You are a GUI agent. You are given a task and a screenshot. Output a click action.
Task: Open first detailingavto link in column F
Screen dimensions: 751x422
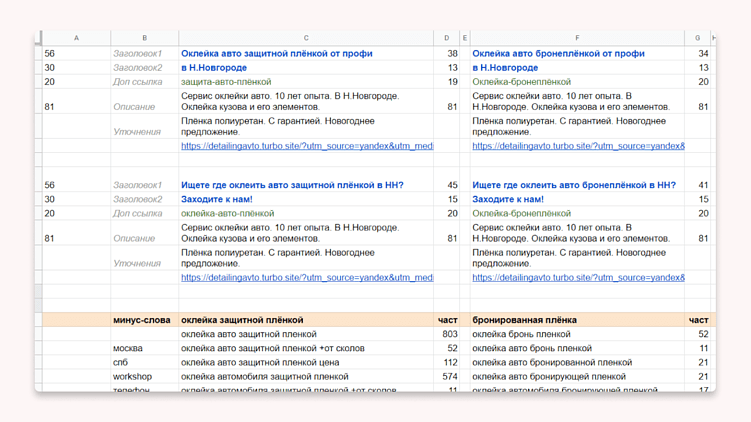coord(578,146)
